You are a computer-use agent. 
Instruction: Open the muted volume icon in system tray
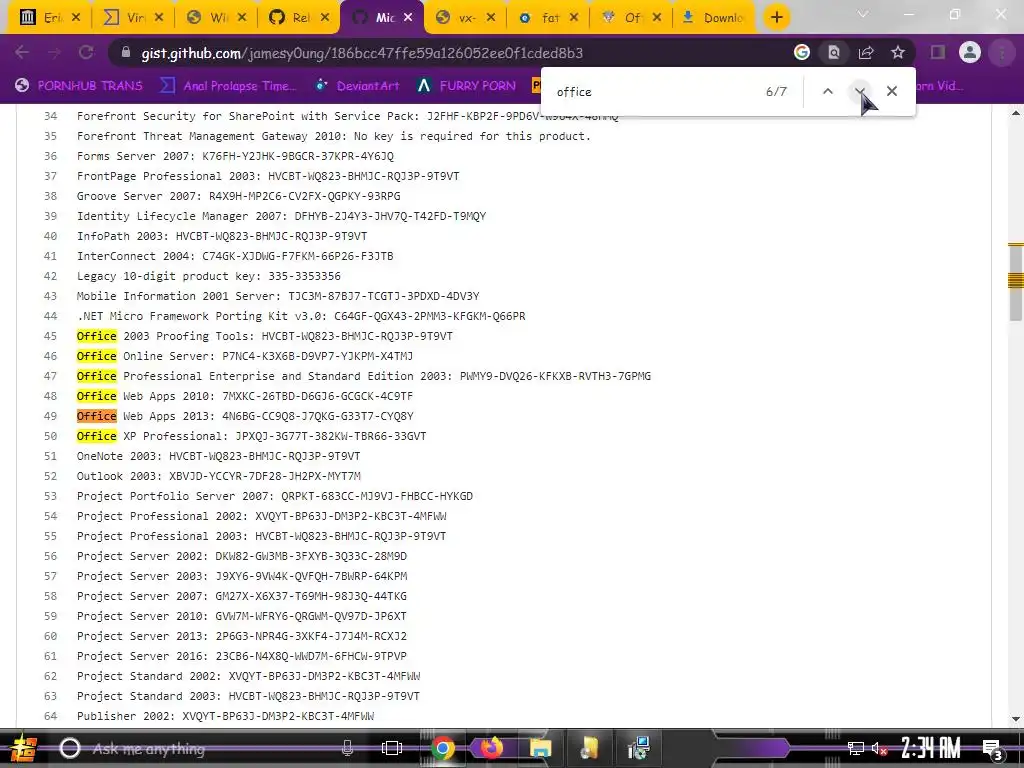[880, 748]
